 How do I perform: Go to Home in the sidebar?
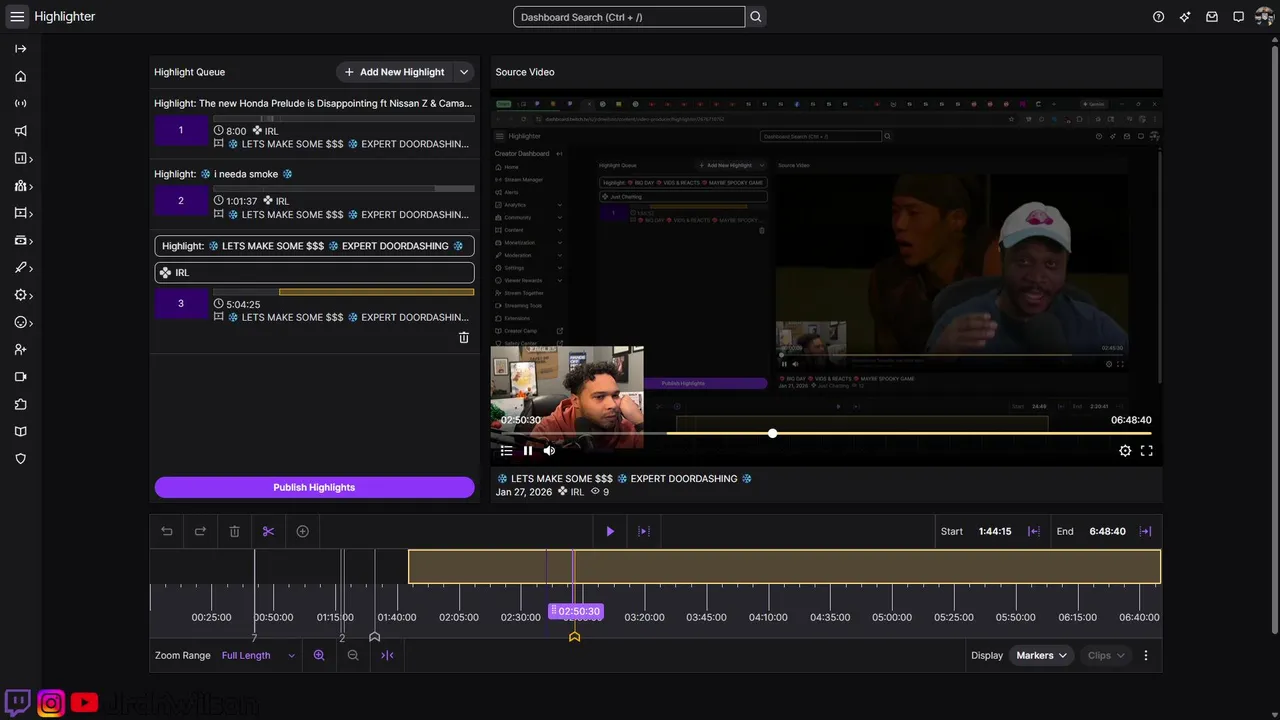click(20, 76)
